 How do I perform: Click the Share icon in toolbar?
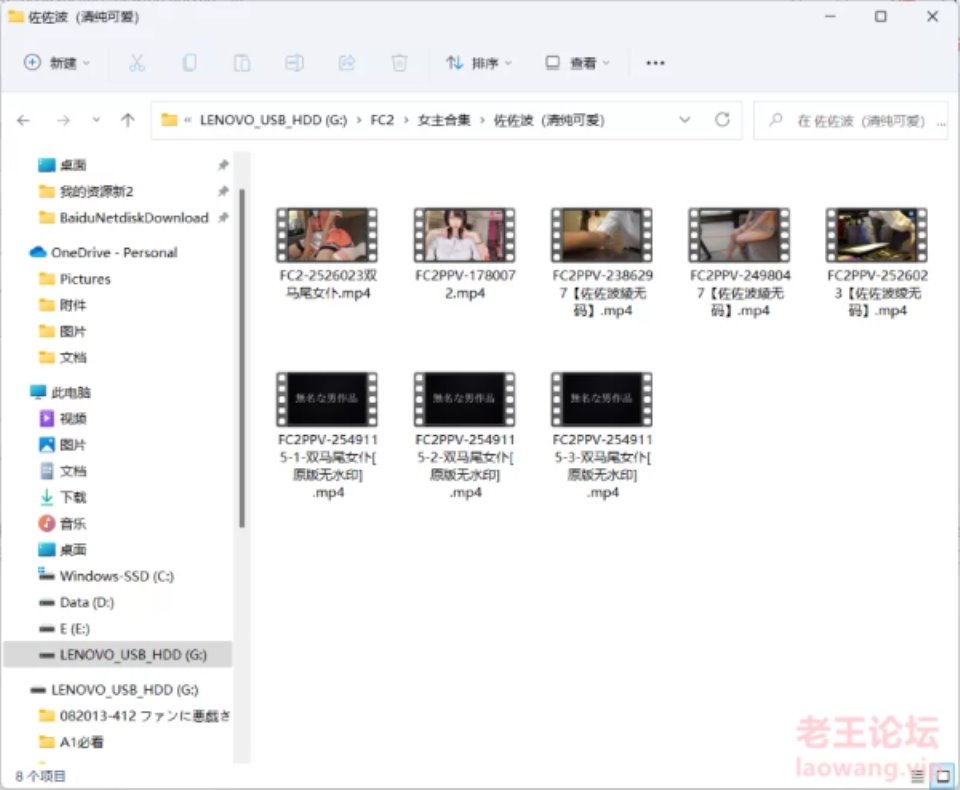347,62
